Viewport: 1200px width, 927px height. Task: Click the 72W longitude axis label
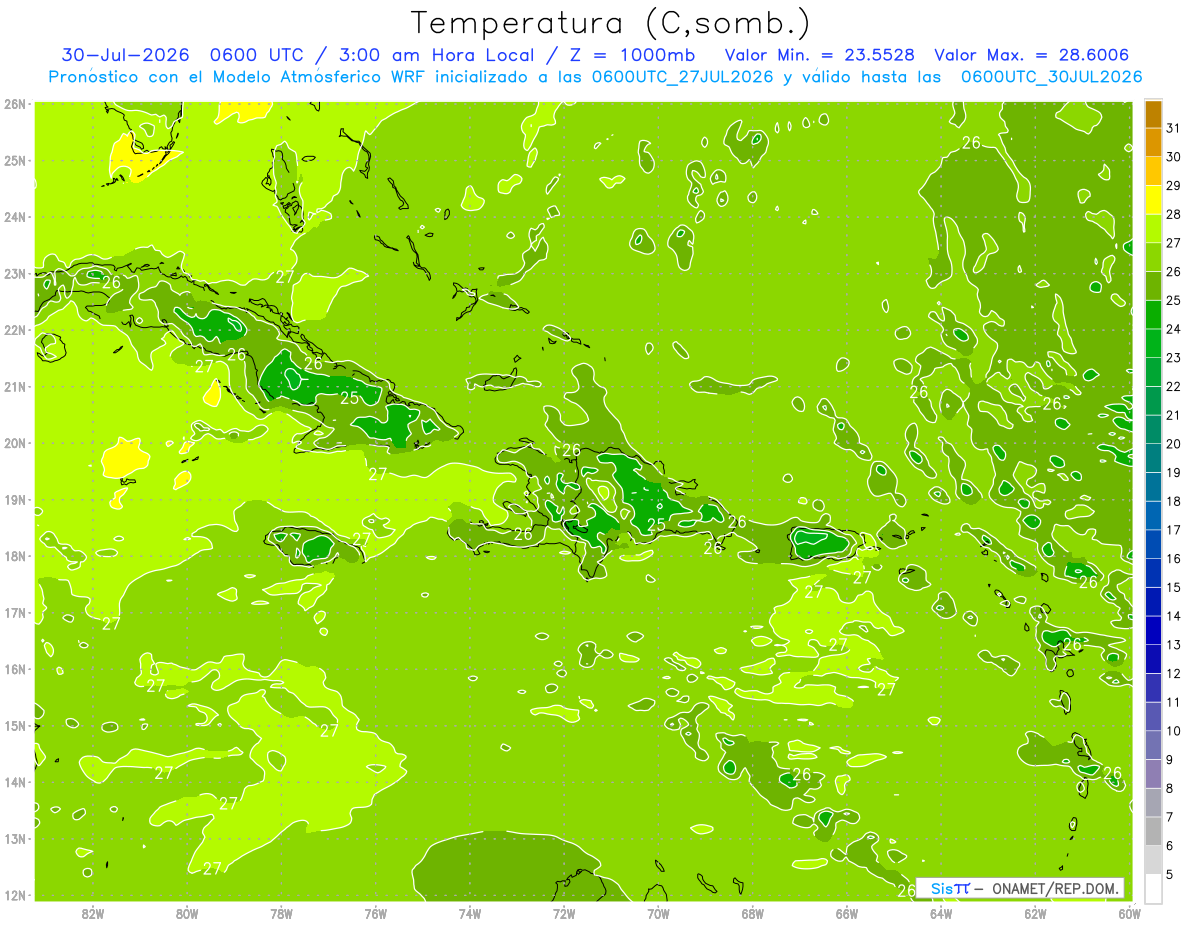pyautogui.click(x=564, y=913)
